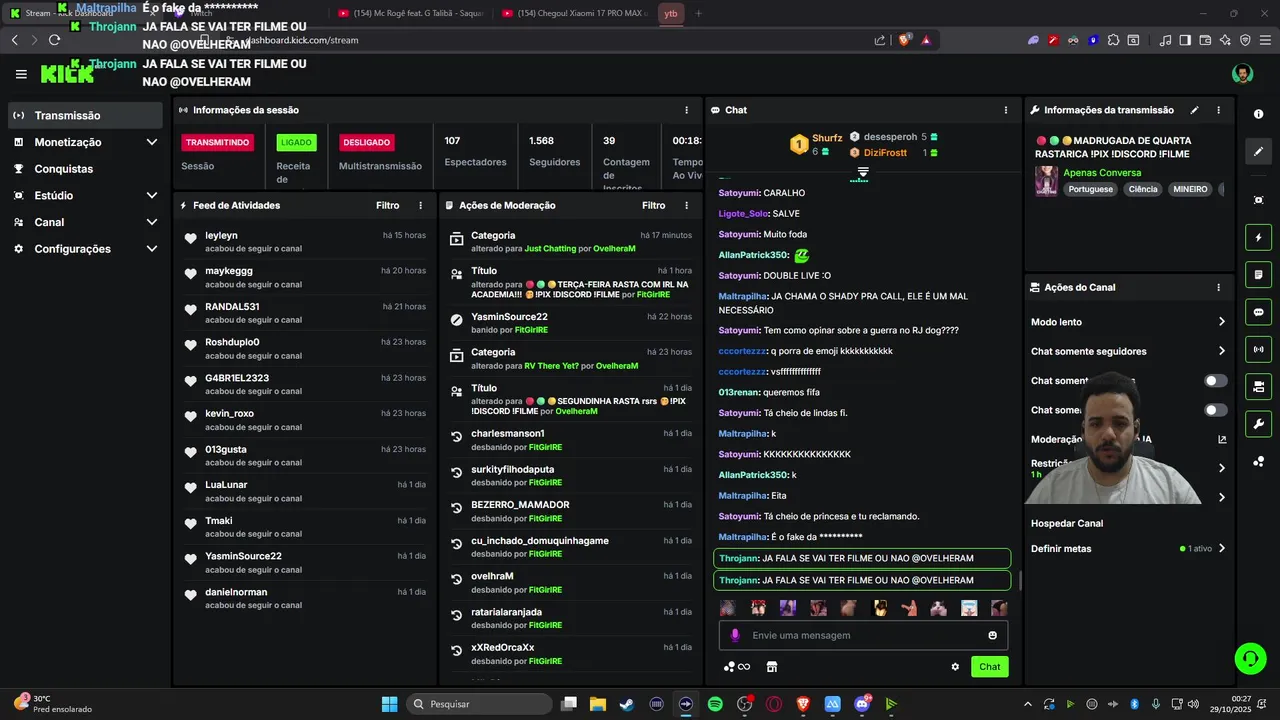Viewport: 1280px width, 720px height.
Task: Toggle the lightning bolt panel icon
Action: point(1258,238)
